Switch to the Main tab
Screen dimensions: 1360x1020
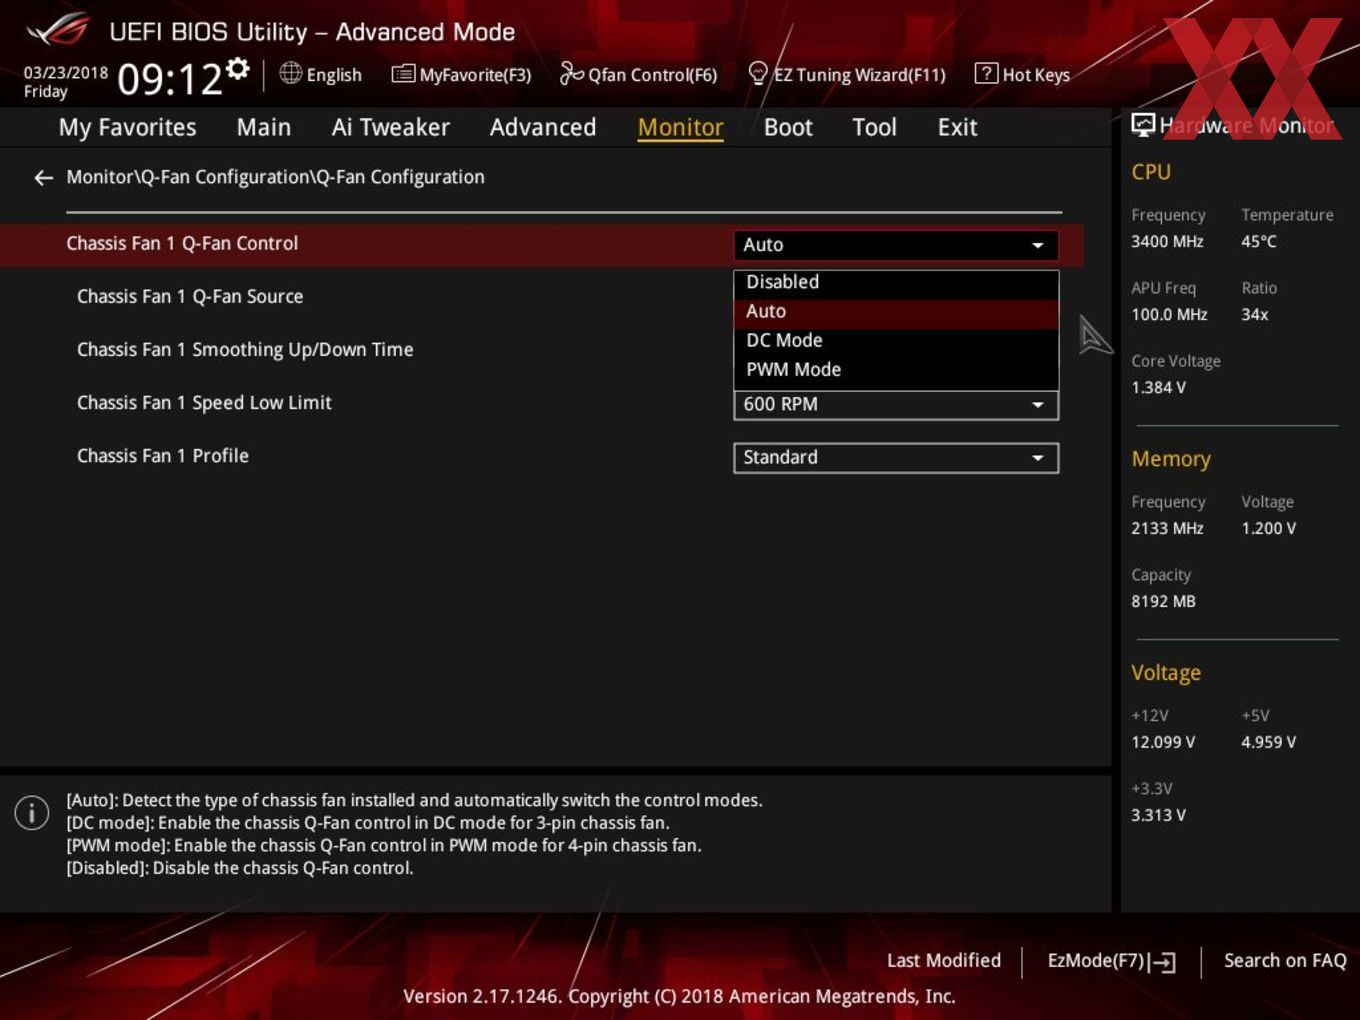click(x=264, y=127)
